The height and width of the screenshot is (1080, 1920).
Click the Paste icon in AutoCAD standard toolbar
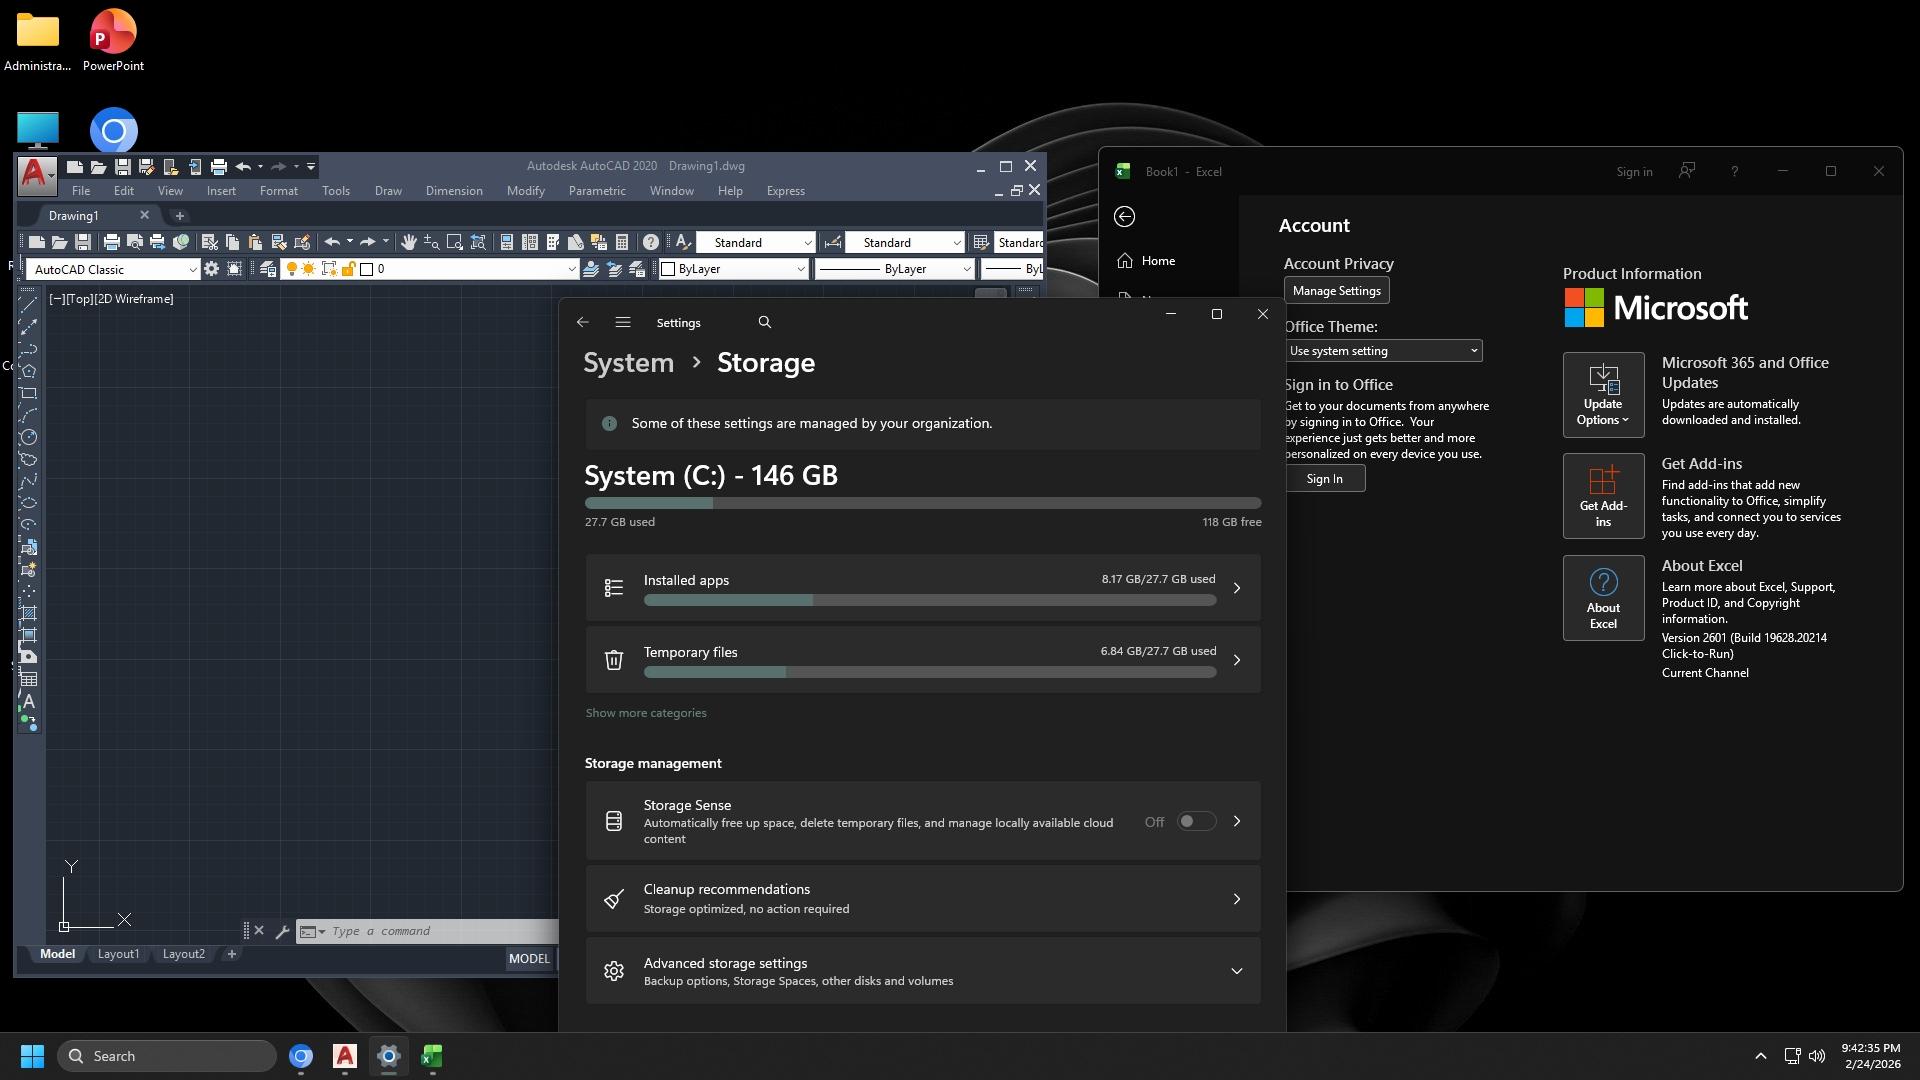point(255,242)
